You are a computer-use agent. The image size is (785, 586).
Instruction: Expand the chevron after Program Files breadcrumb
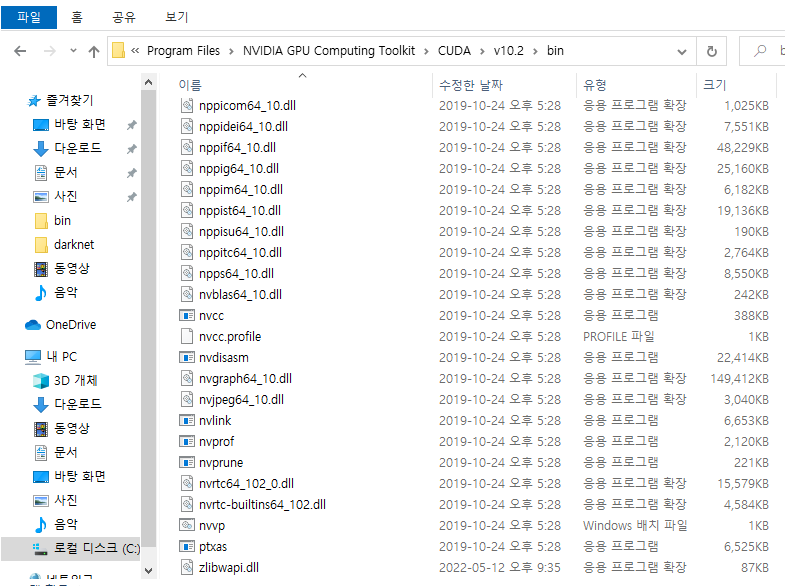pyautogui.click(x=231, y=51)
